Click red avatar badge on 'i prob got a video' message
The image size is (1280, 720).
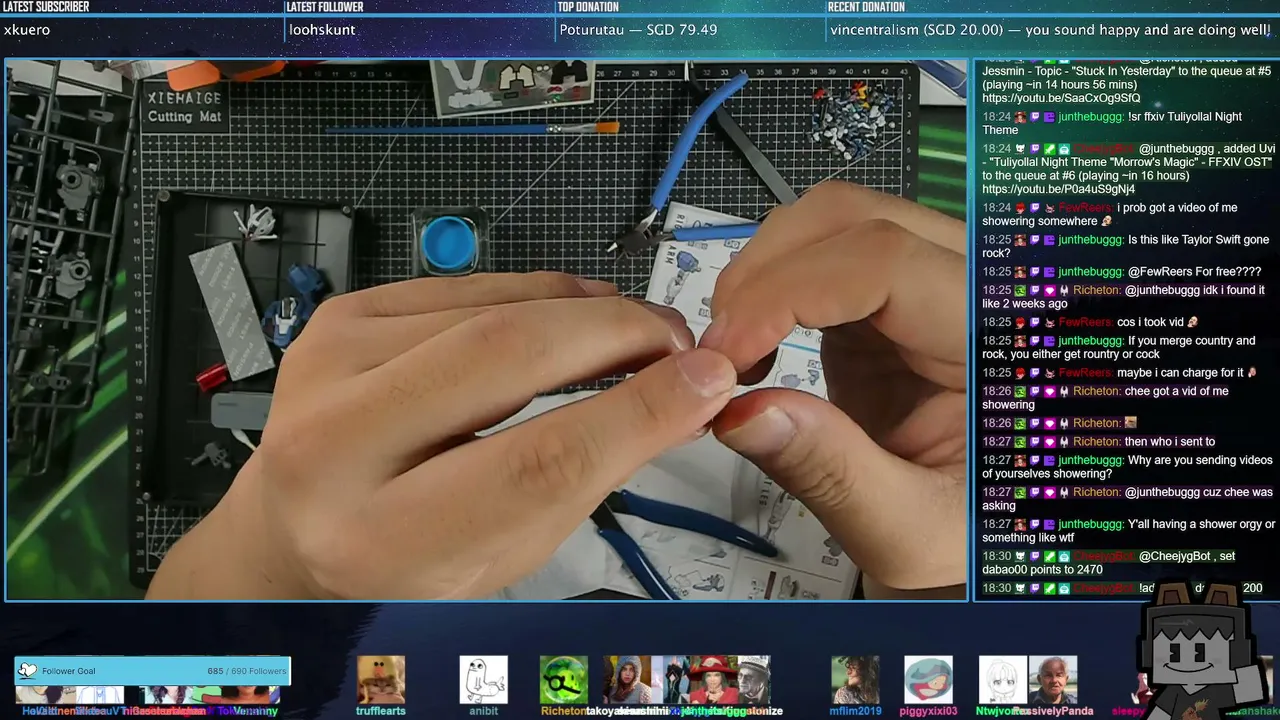[x=1020, y=208]
